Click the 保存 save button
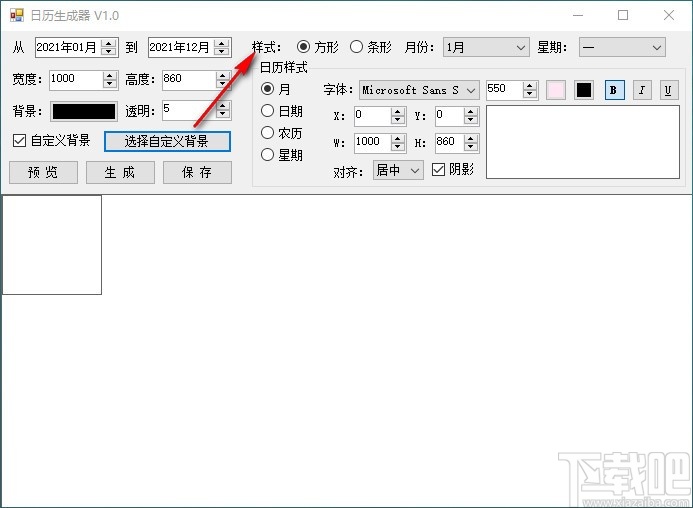Viewport: 693px width, 508px height. [x=197, y=172]
